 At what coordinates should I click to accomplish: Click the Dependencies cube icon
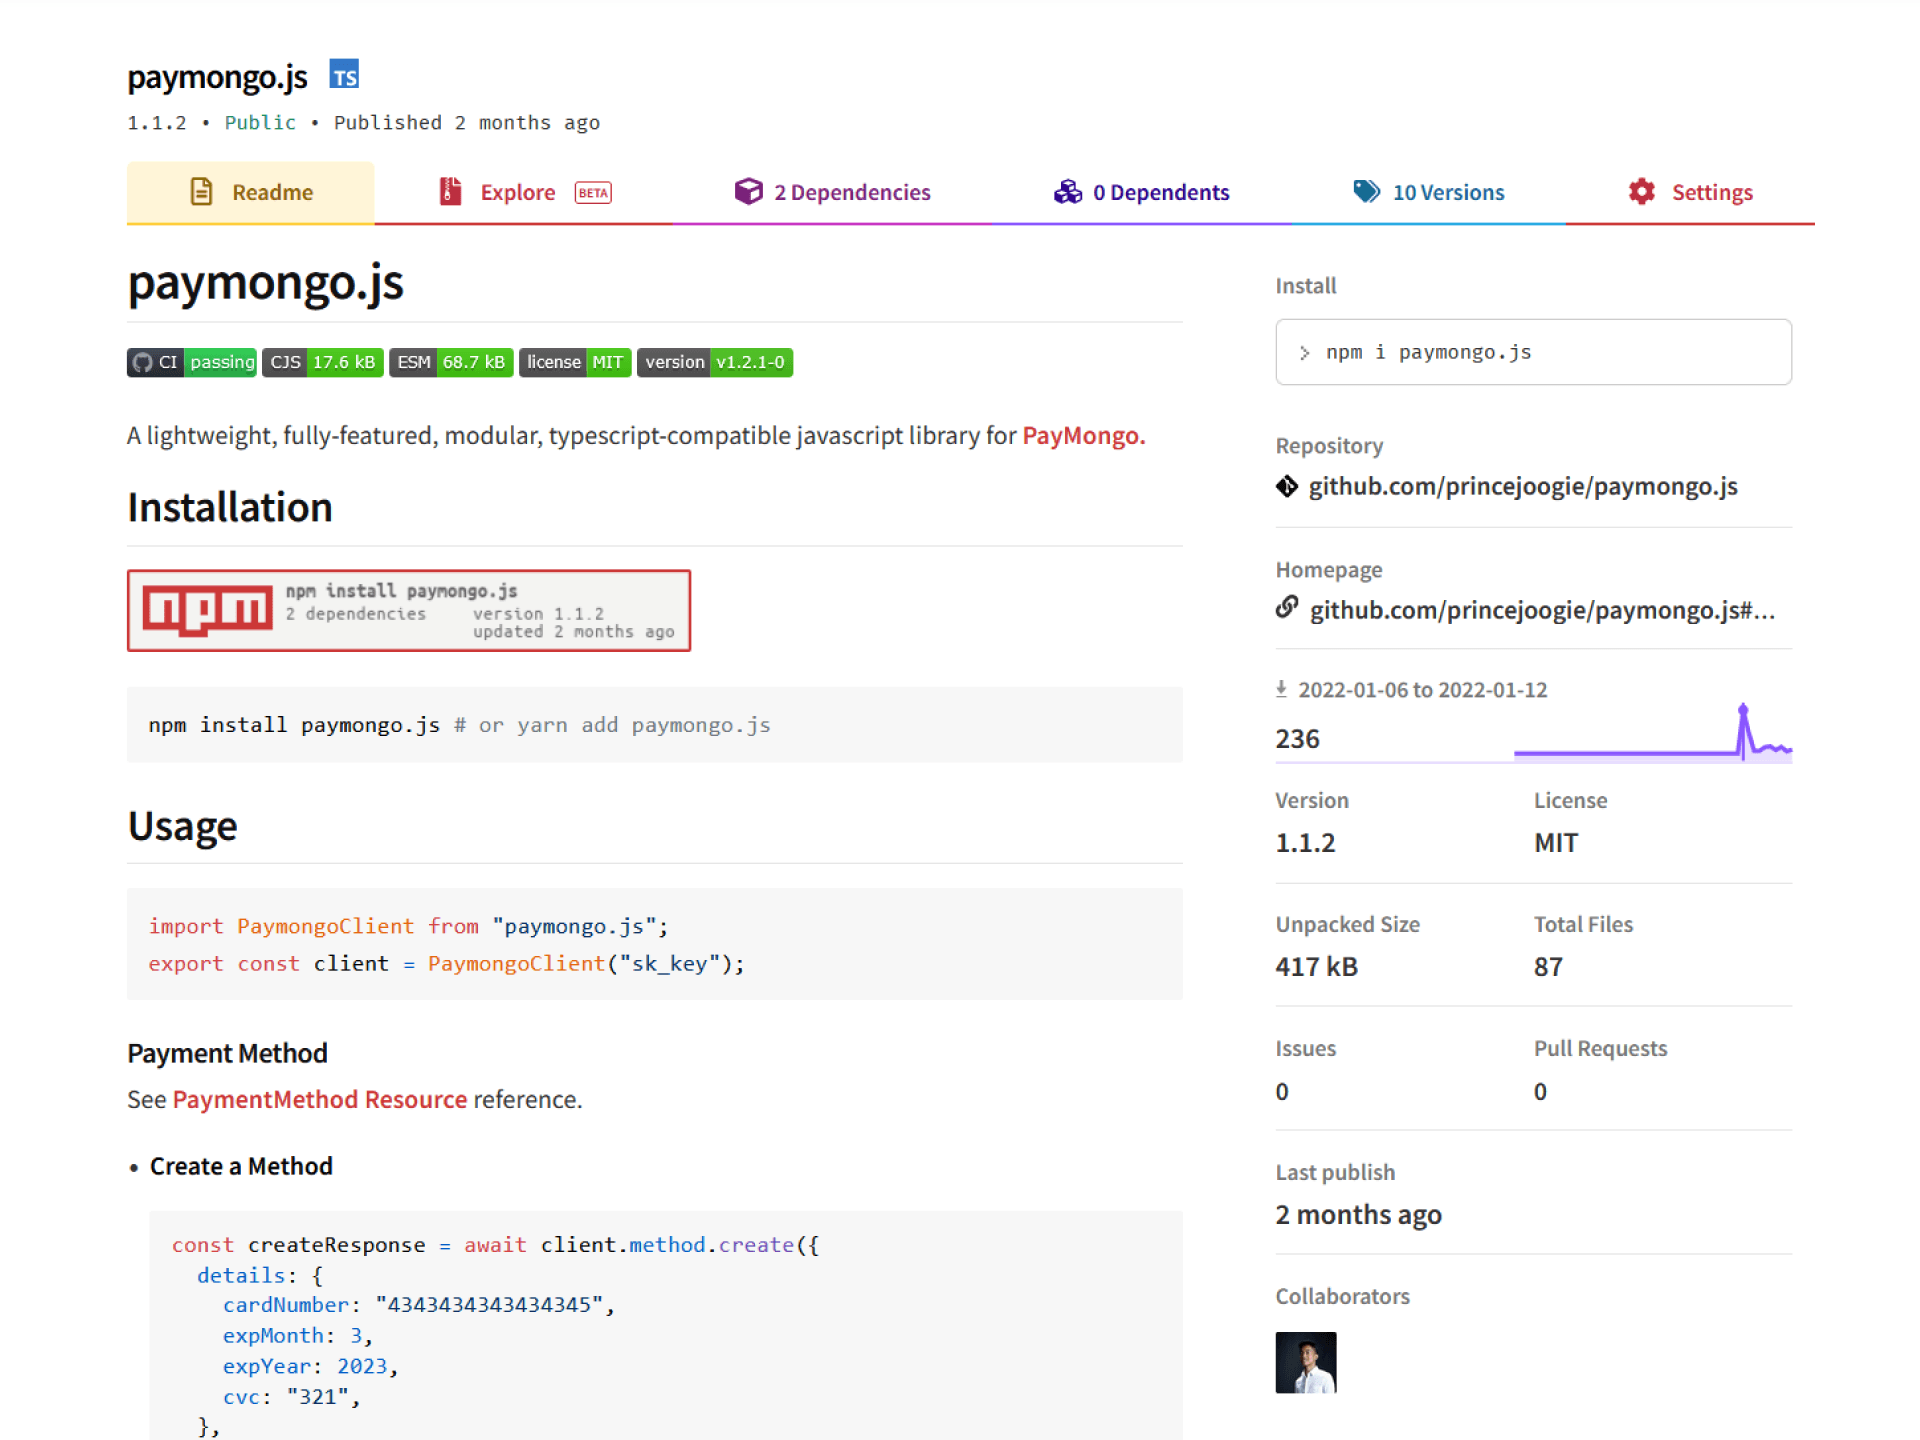click(x=748, y=191)
